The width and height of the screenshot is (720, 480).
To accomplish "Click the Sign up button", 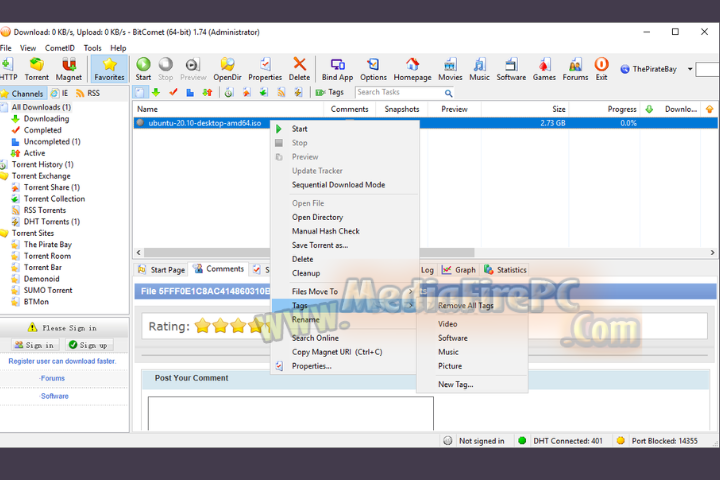I will point(89,345).
